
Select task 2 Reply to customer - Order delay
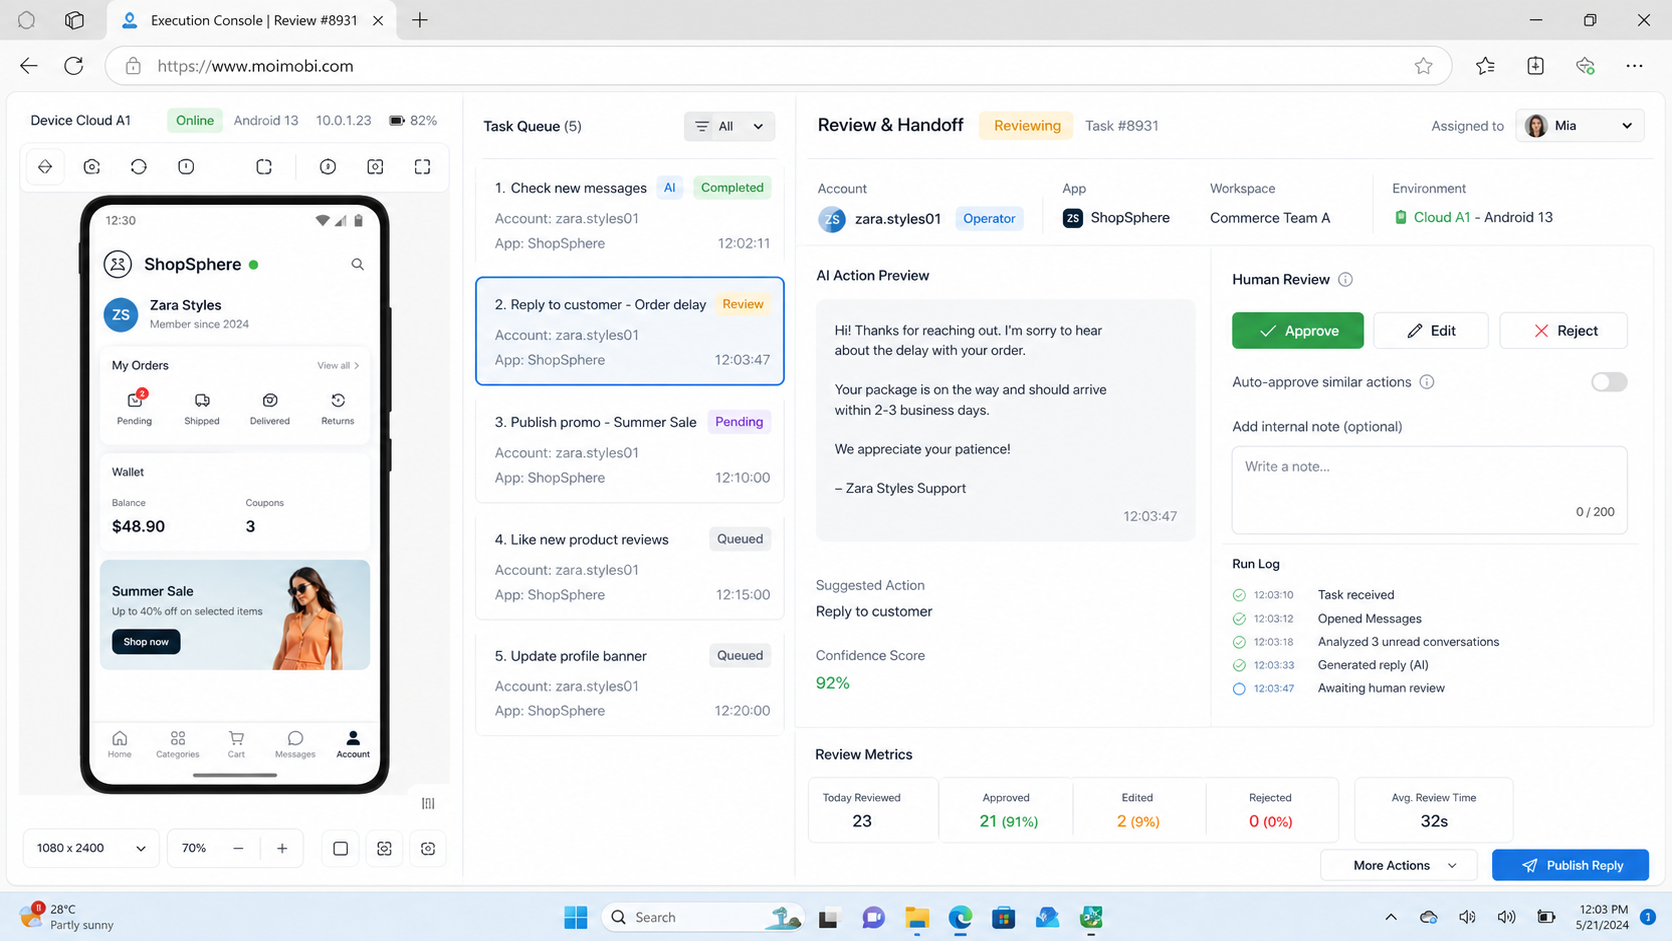[x=630, y=331]
